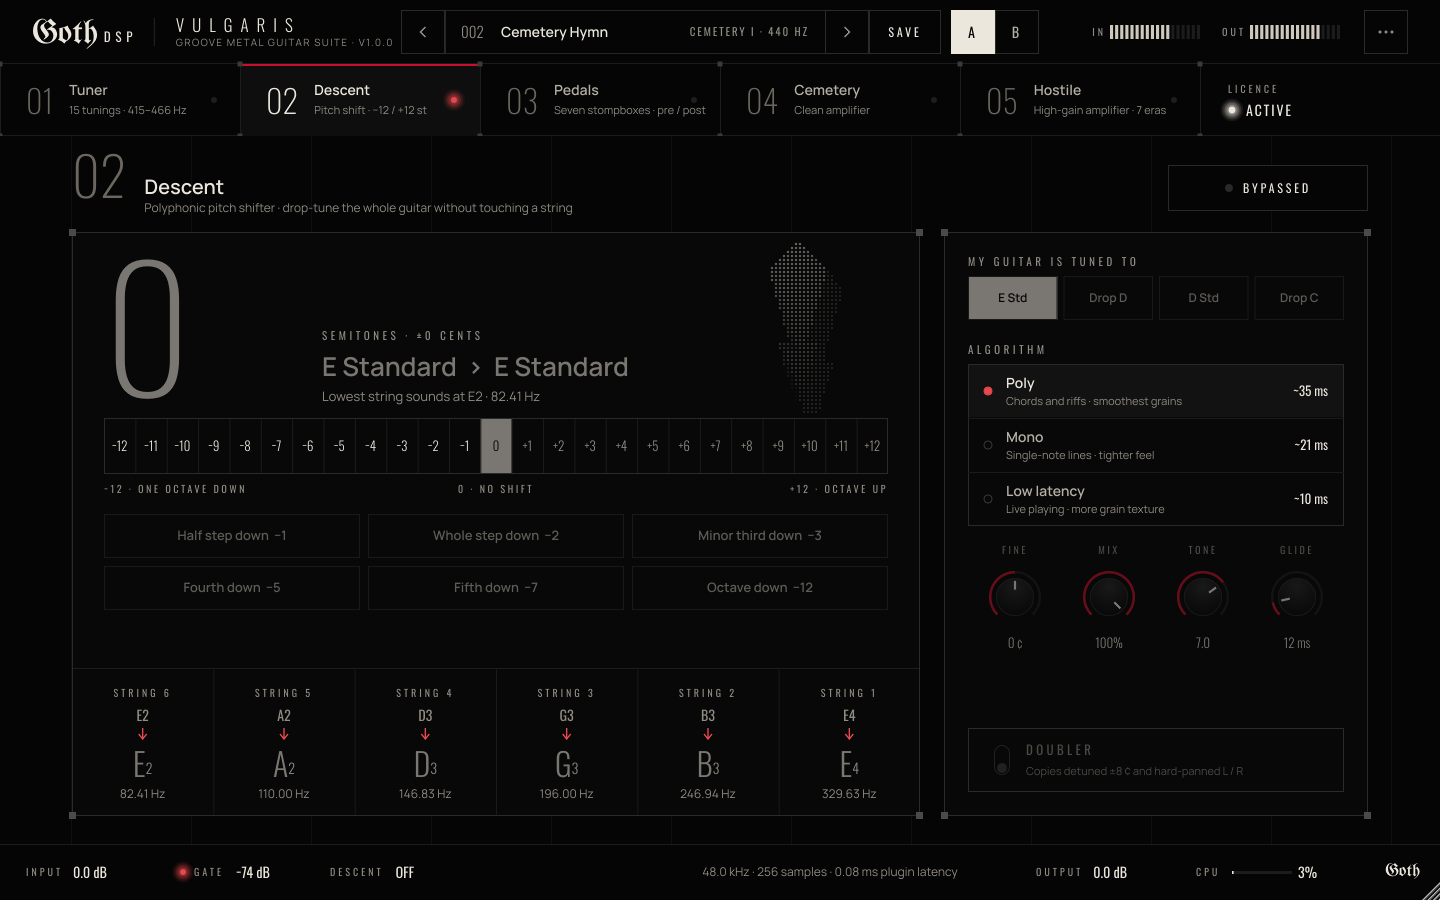Select +12 semitones on shift strip
The image size is (1440, 900).
pos(872,446)
